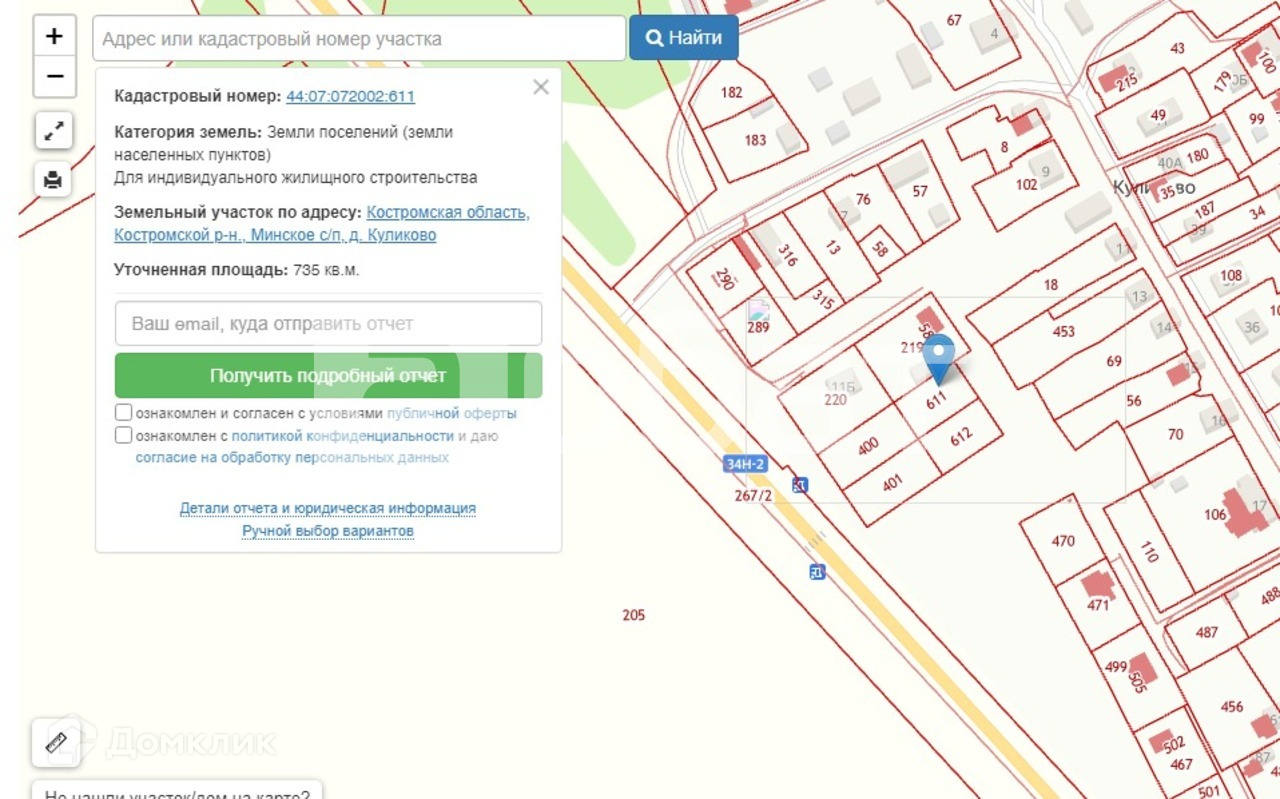Open the публичной оферты link
This screenshot has width=1280, height=799.
point(452,413)
